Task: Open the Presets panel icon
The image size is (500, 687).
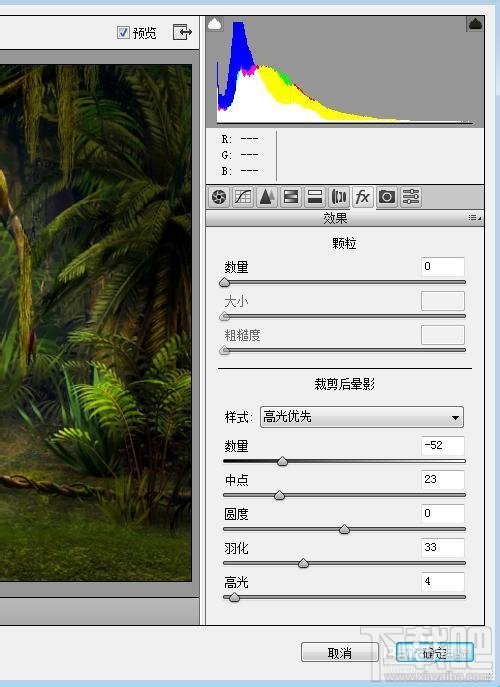Action: tap(411, 197)
